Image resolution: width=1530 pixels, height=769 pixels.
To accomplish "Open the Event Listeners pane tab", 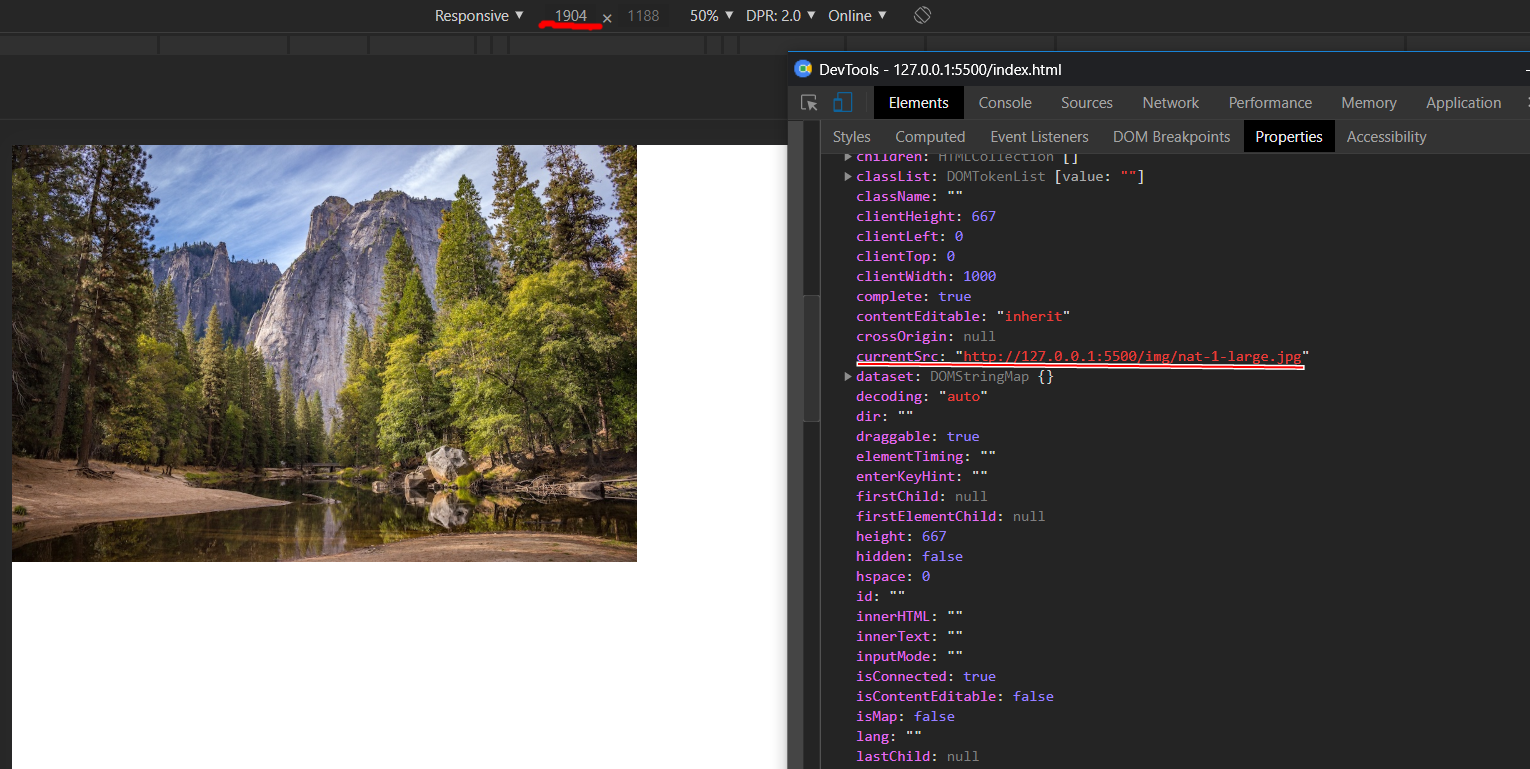I will pos(1039,137).
